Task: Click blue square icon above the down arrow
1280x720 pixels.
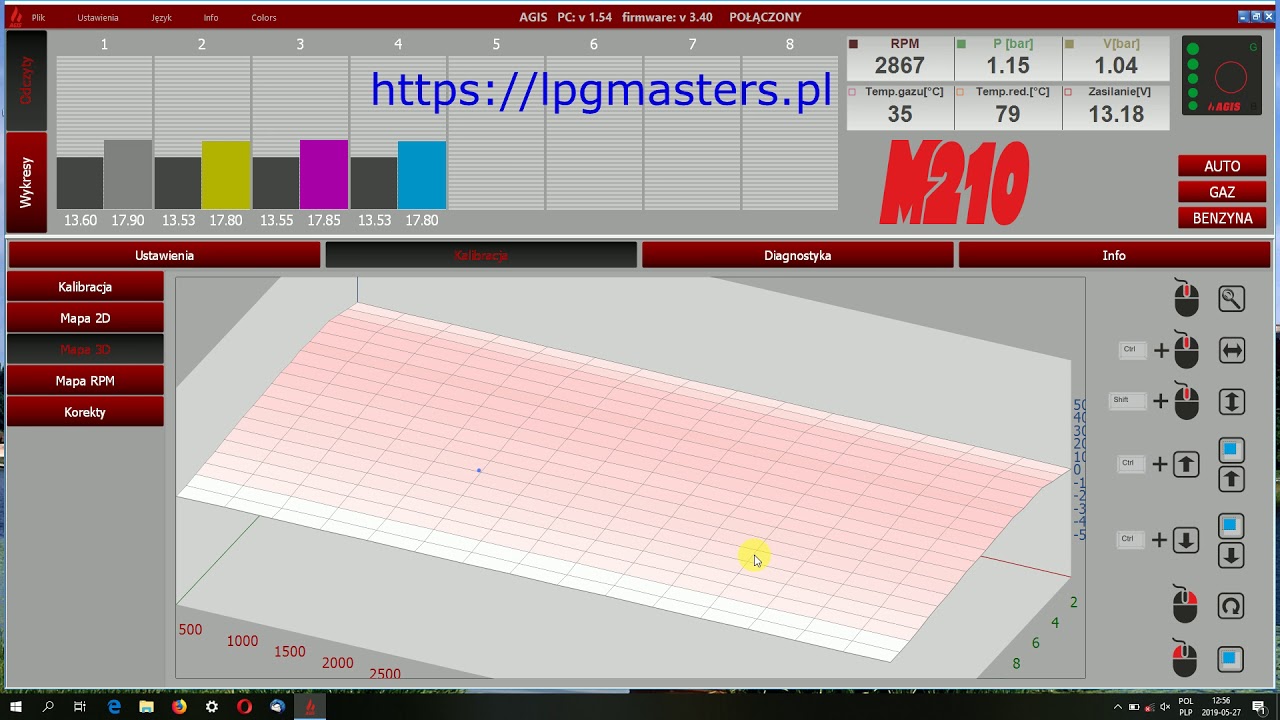Action: (1231, 525)
